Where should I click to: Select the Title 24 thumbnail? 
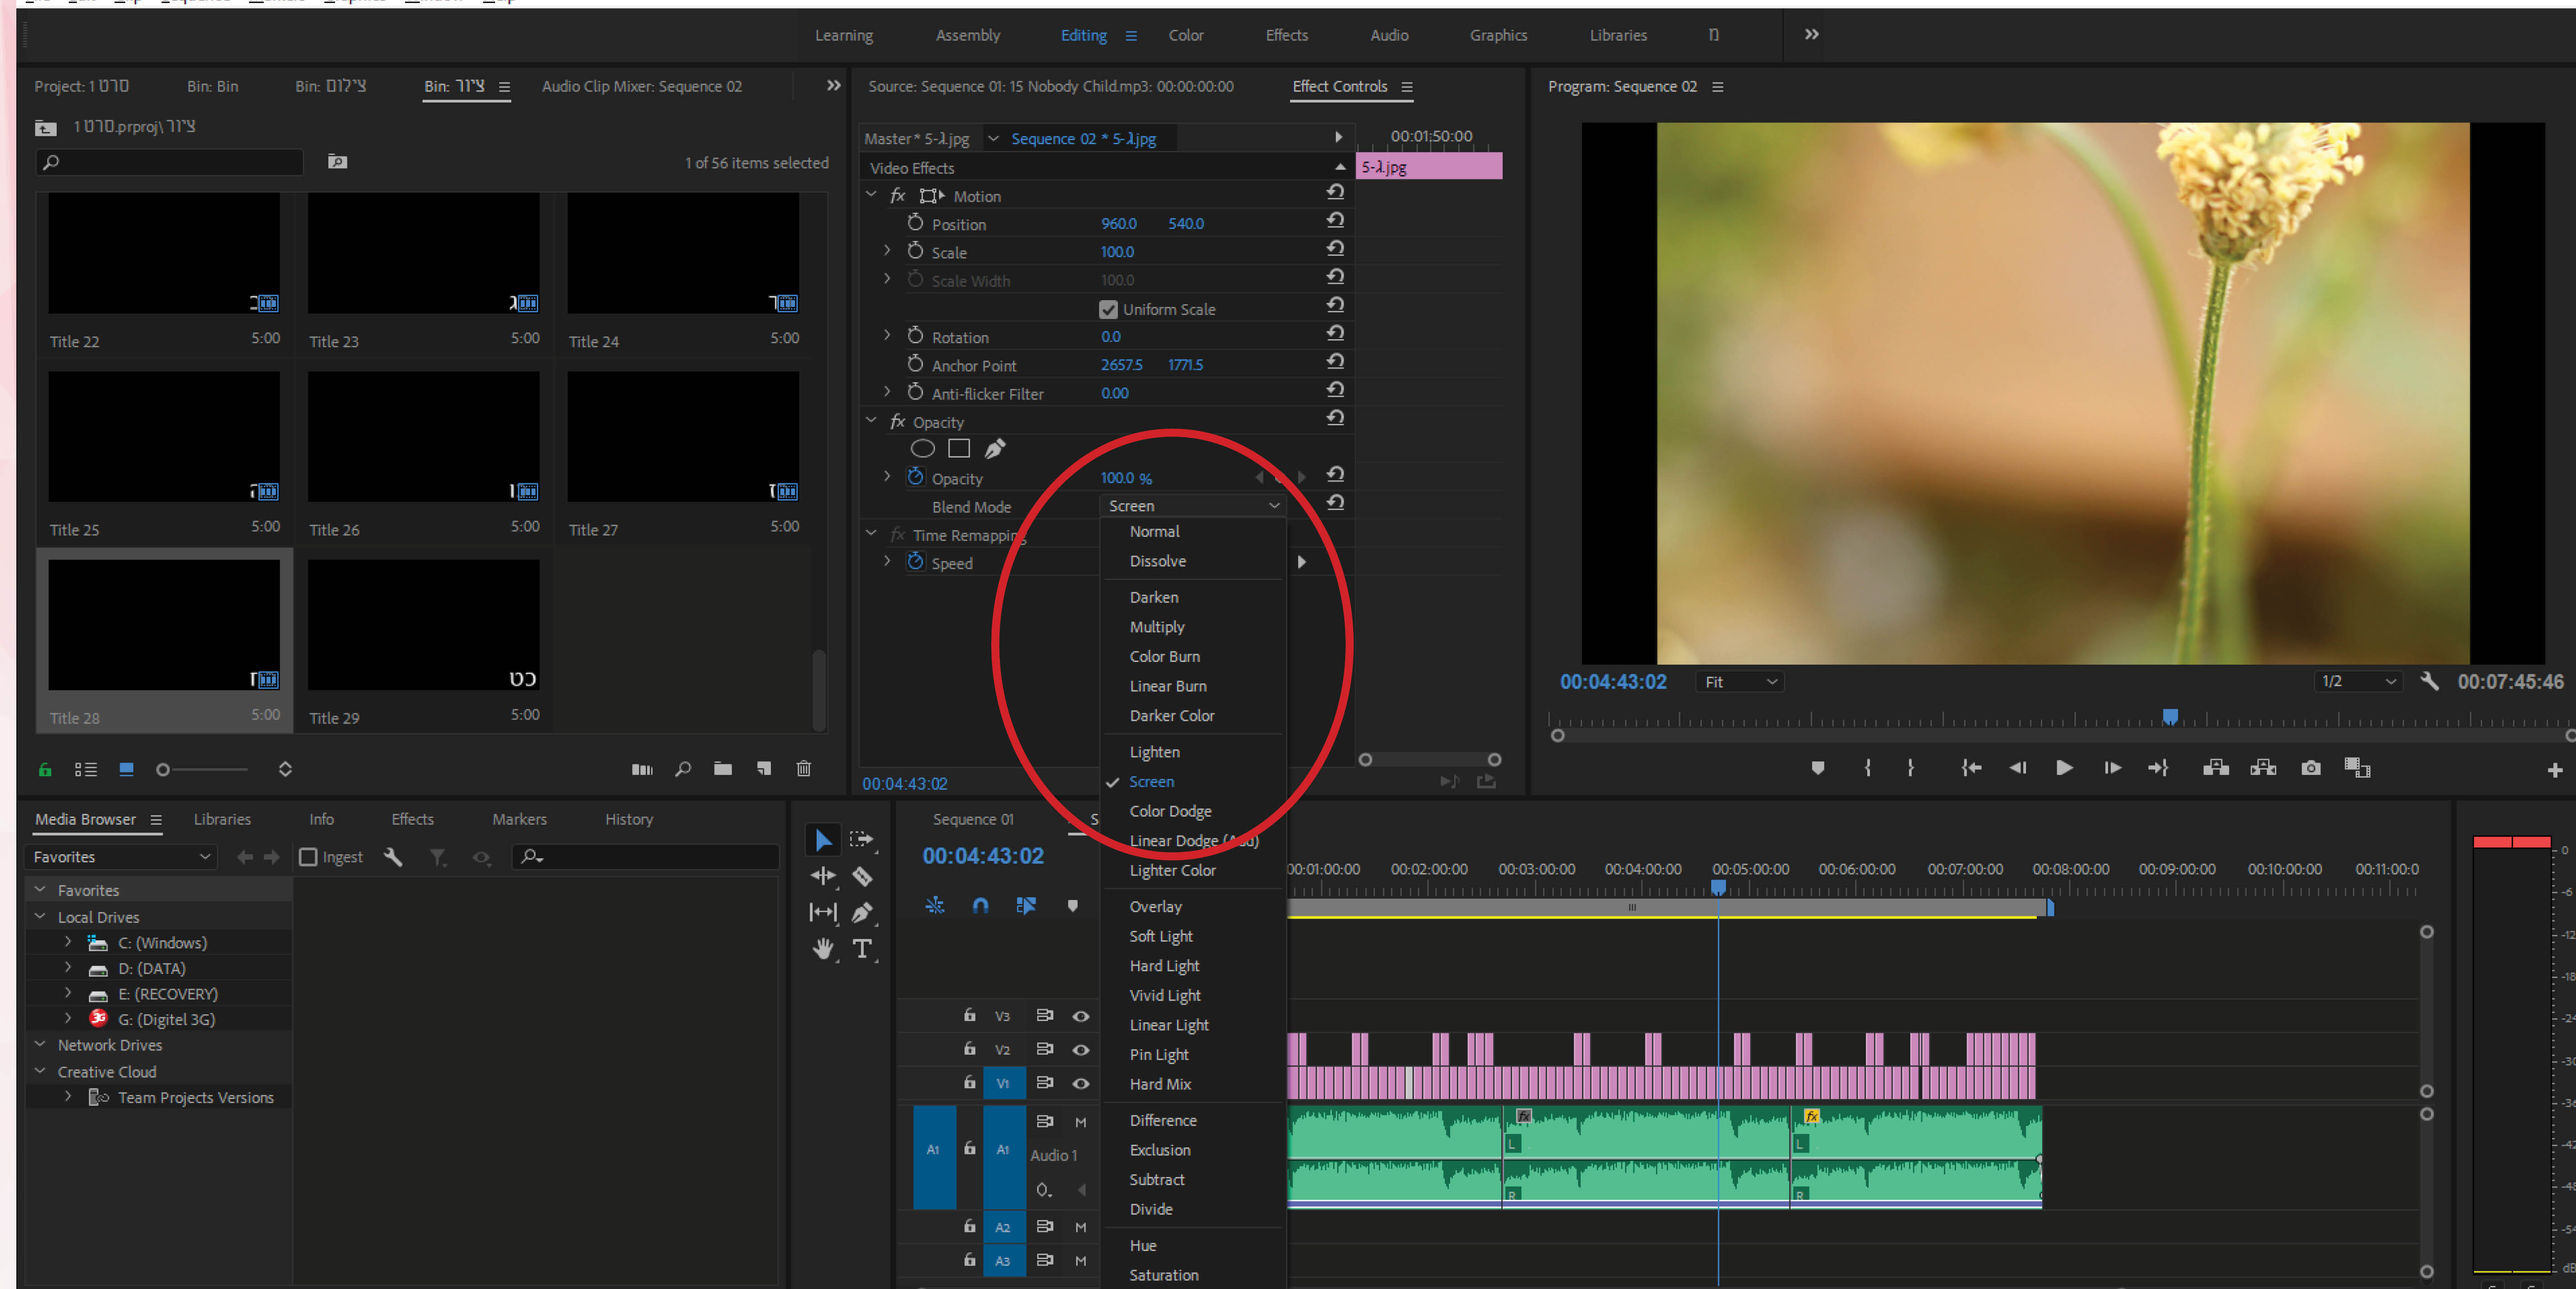pyautogui.click(x=683, y=254)
